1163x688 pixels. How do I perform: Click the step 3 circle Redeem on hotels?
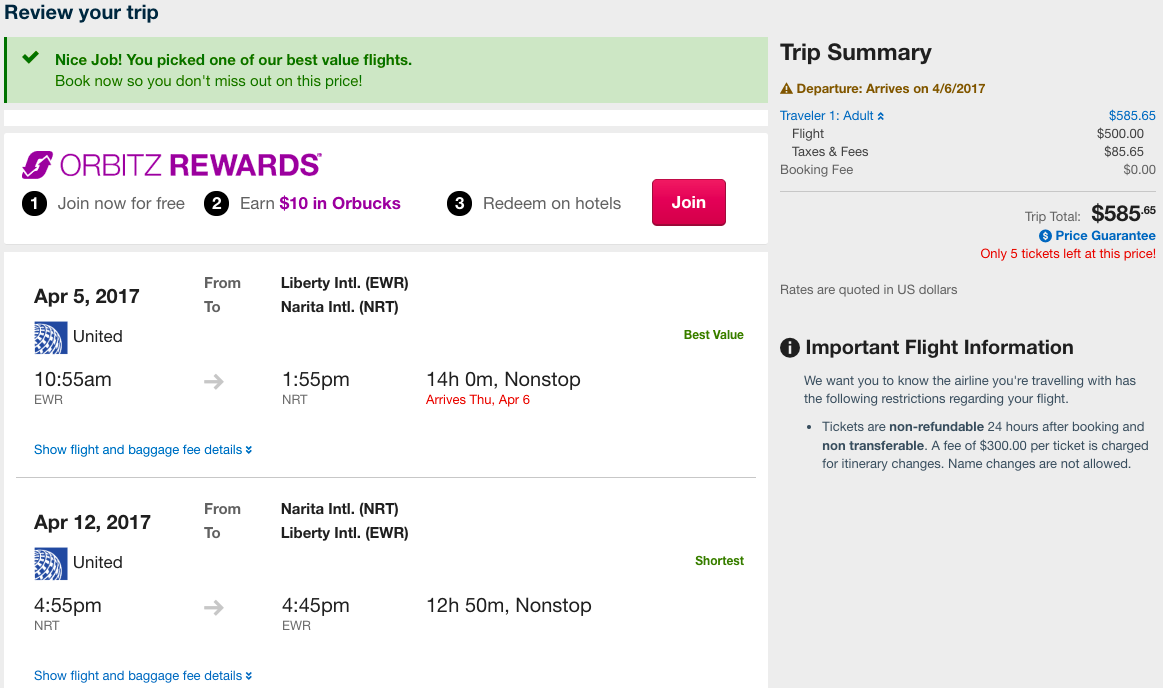click(459, 203)
